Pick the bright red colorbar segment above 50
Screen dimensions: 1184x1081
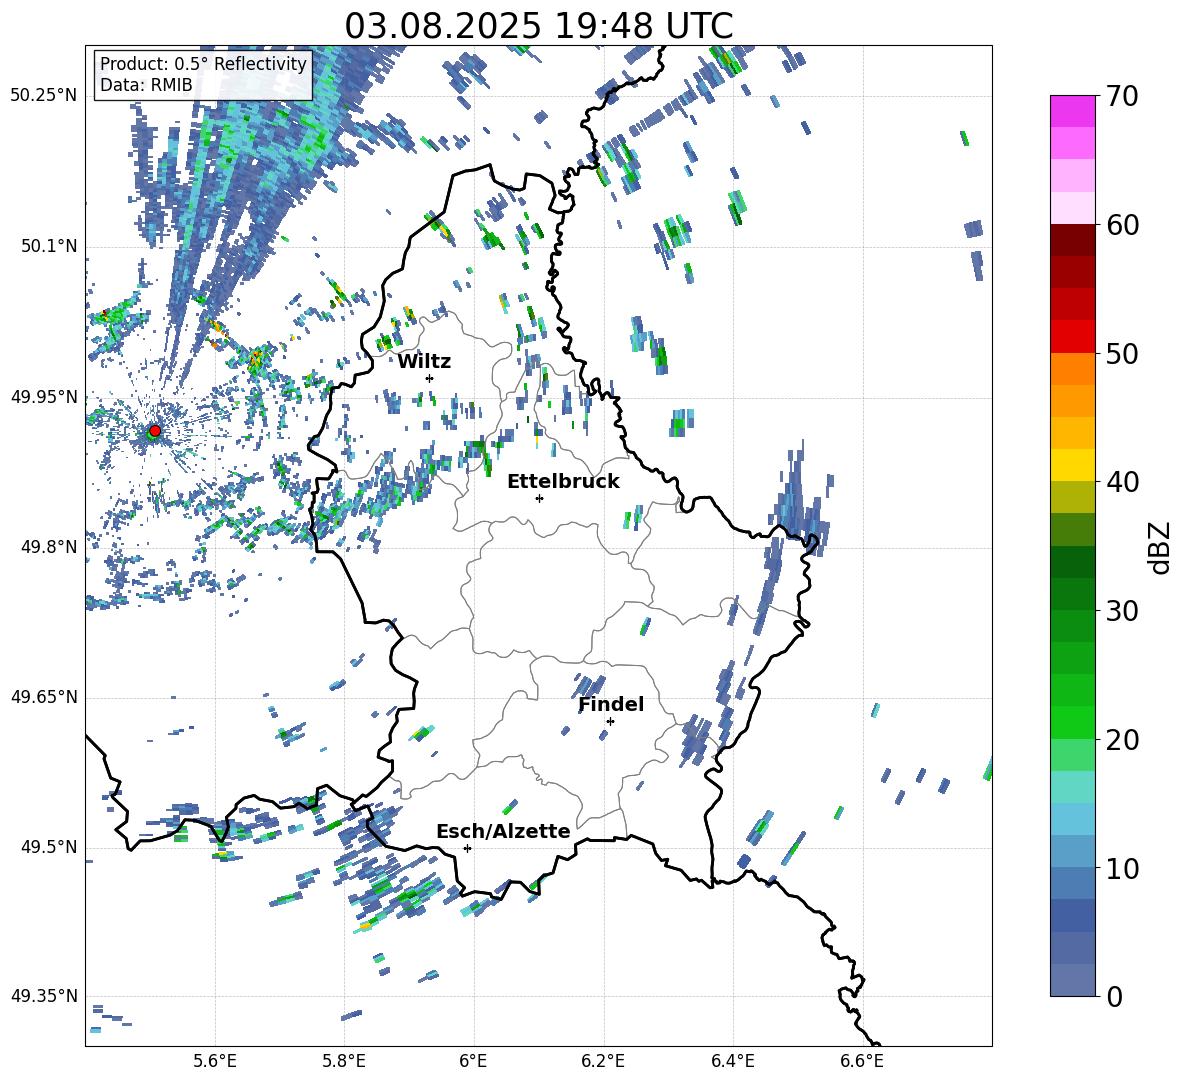coord(1072,336)
